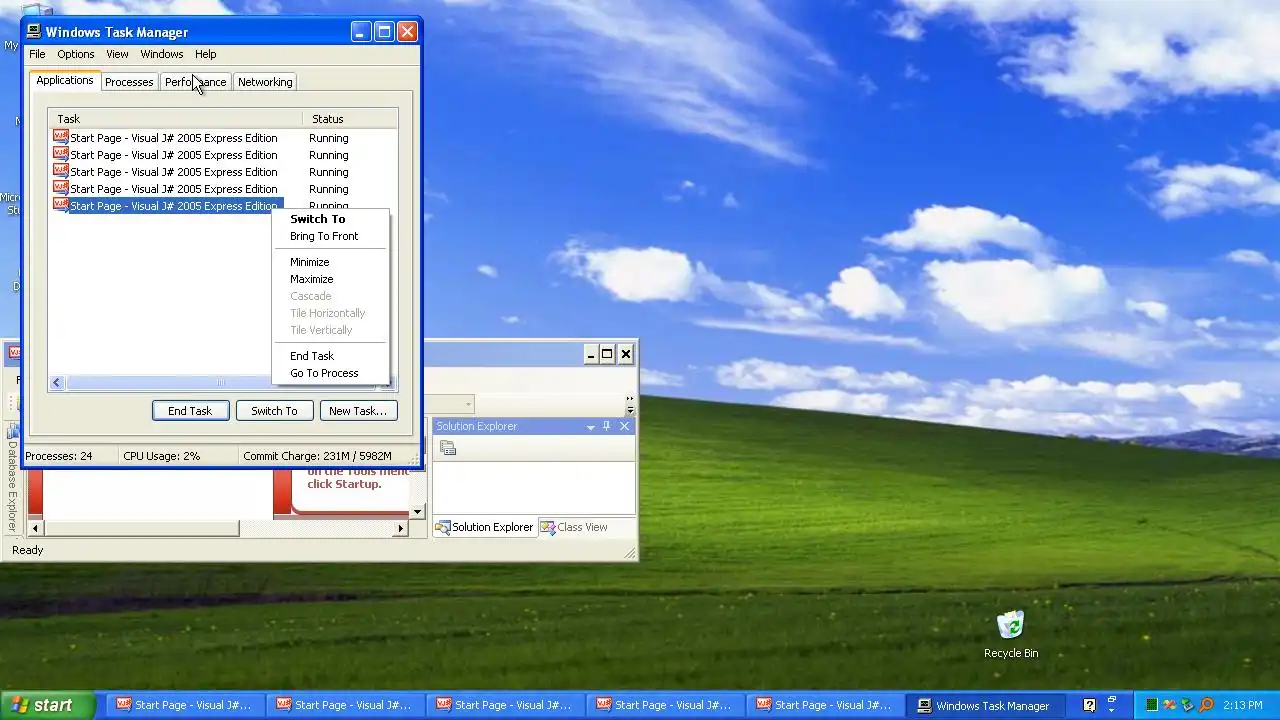1280x720 pixels.
Task: Click the cascaded windows icon on the taskbar
Action: point(1112,701)
